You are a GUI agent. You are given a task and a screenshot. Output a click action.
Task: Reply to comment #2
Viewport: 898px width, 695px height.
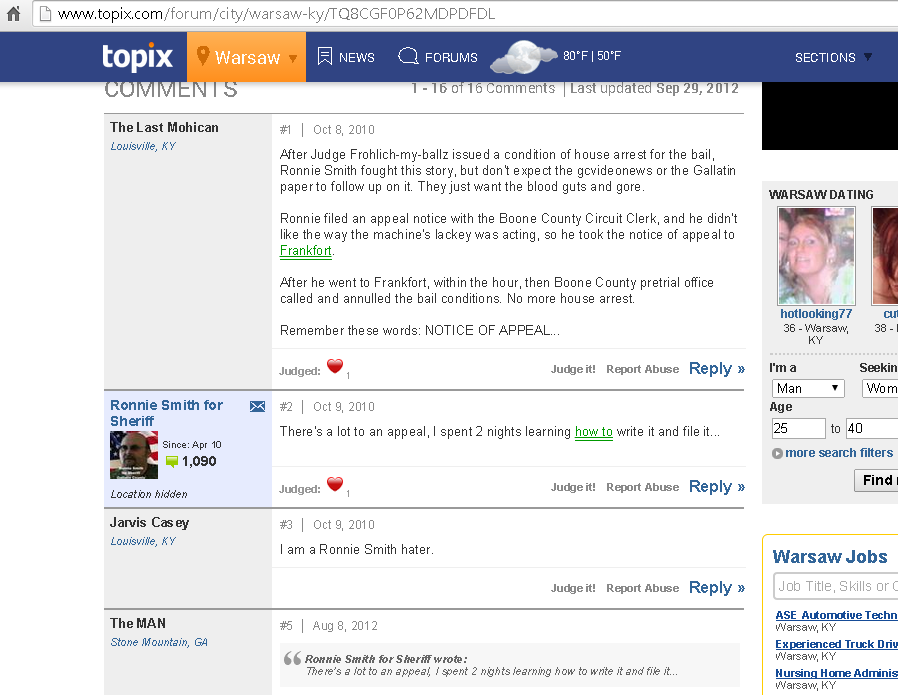click(x=716, y=487)
